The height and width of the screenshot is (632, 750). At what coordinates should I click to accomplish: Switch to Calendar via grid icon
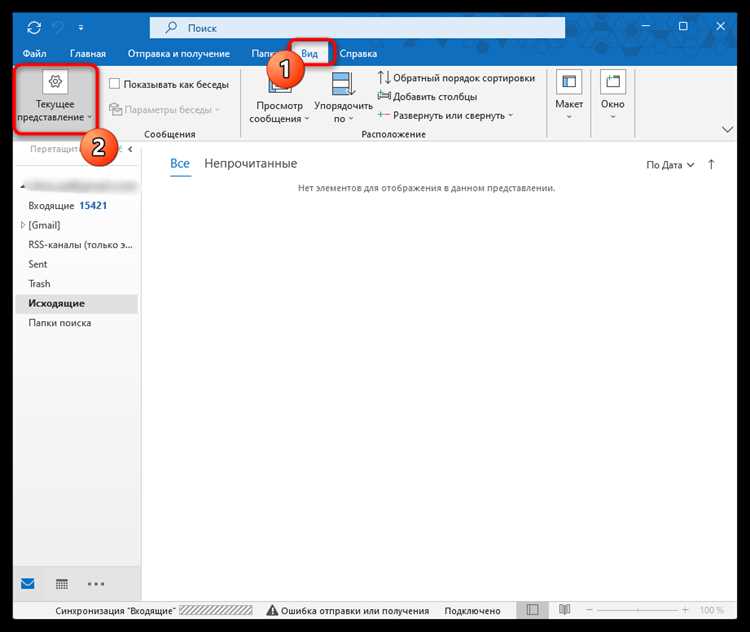pos(62,584)
